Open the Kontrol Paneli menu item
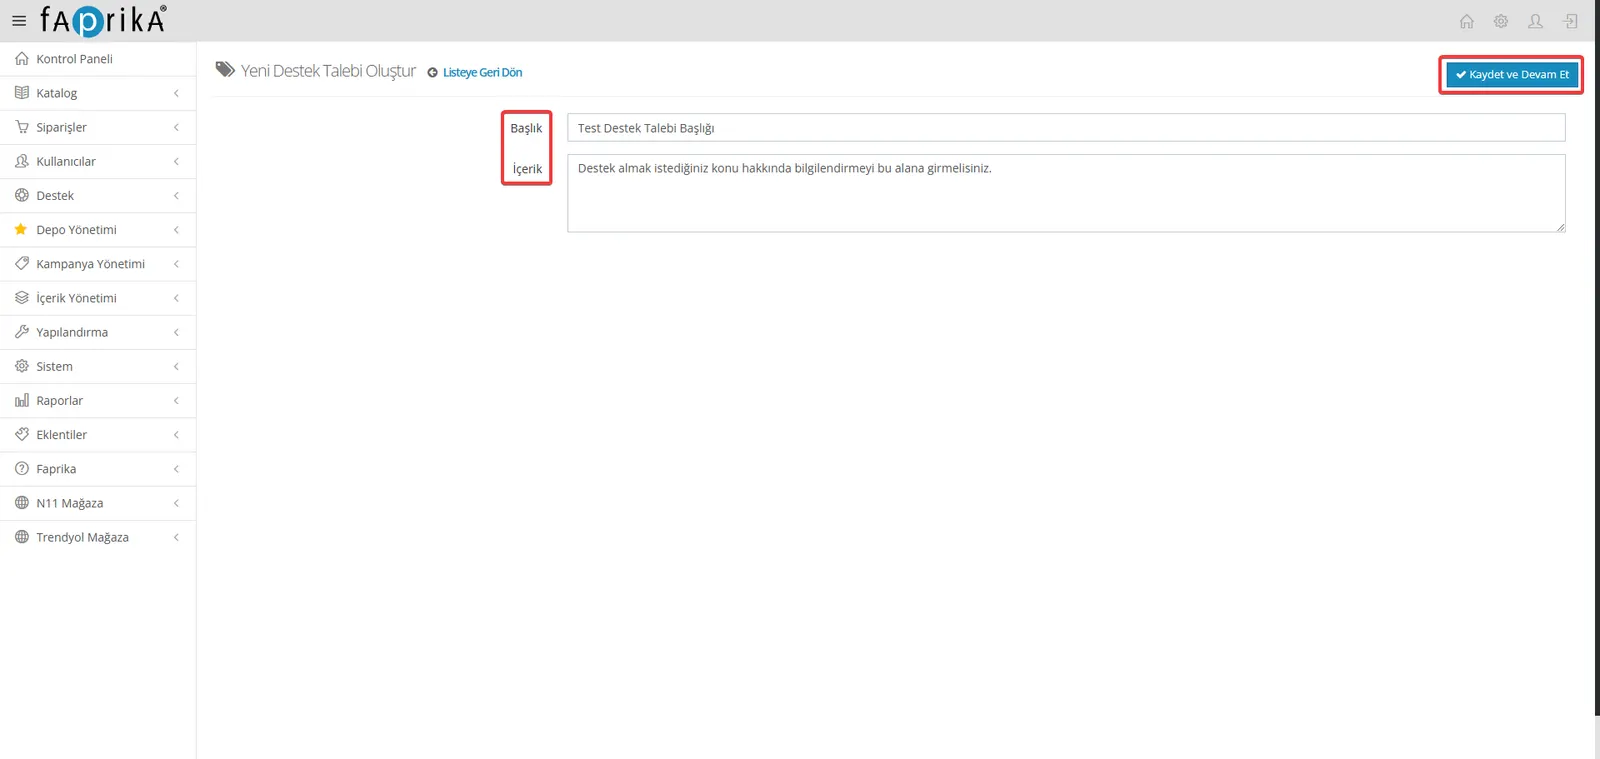1600x759 pixels. [98, 59]
